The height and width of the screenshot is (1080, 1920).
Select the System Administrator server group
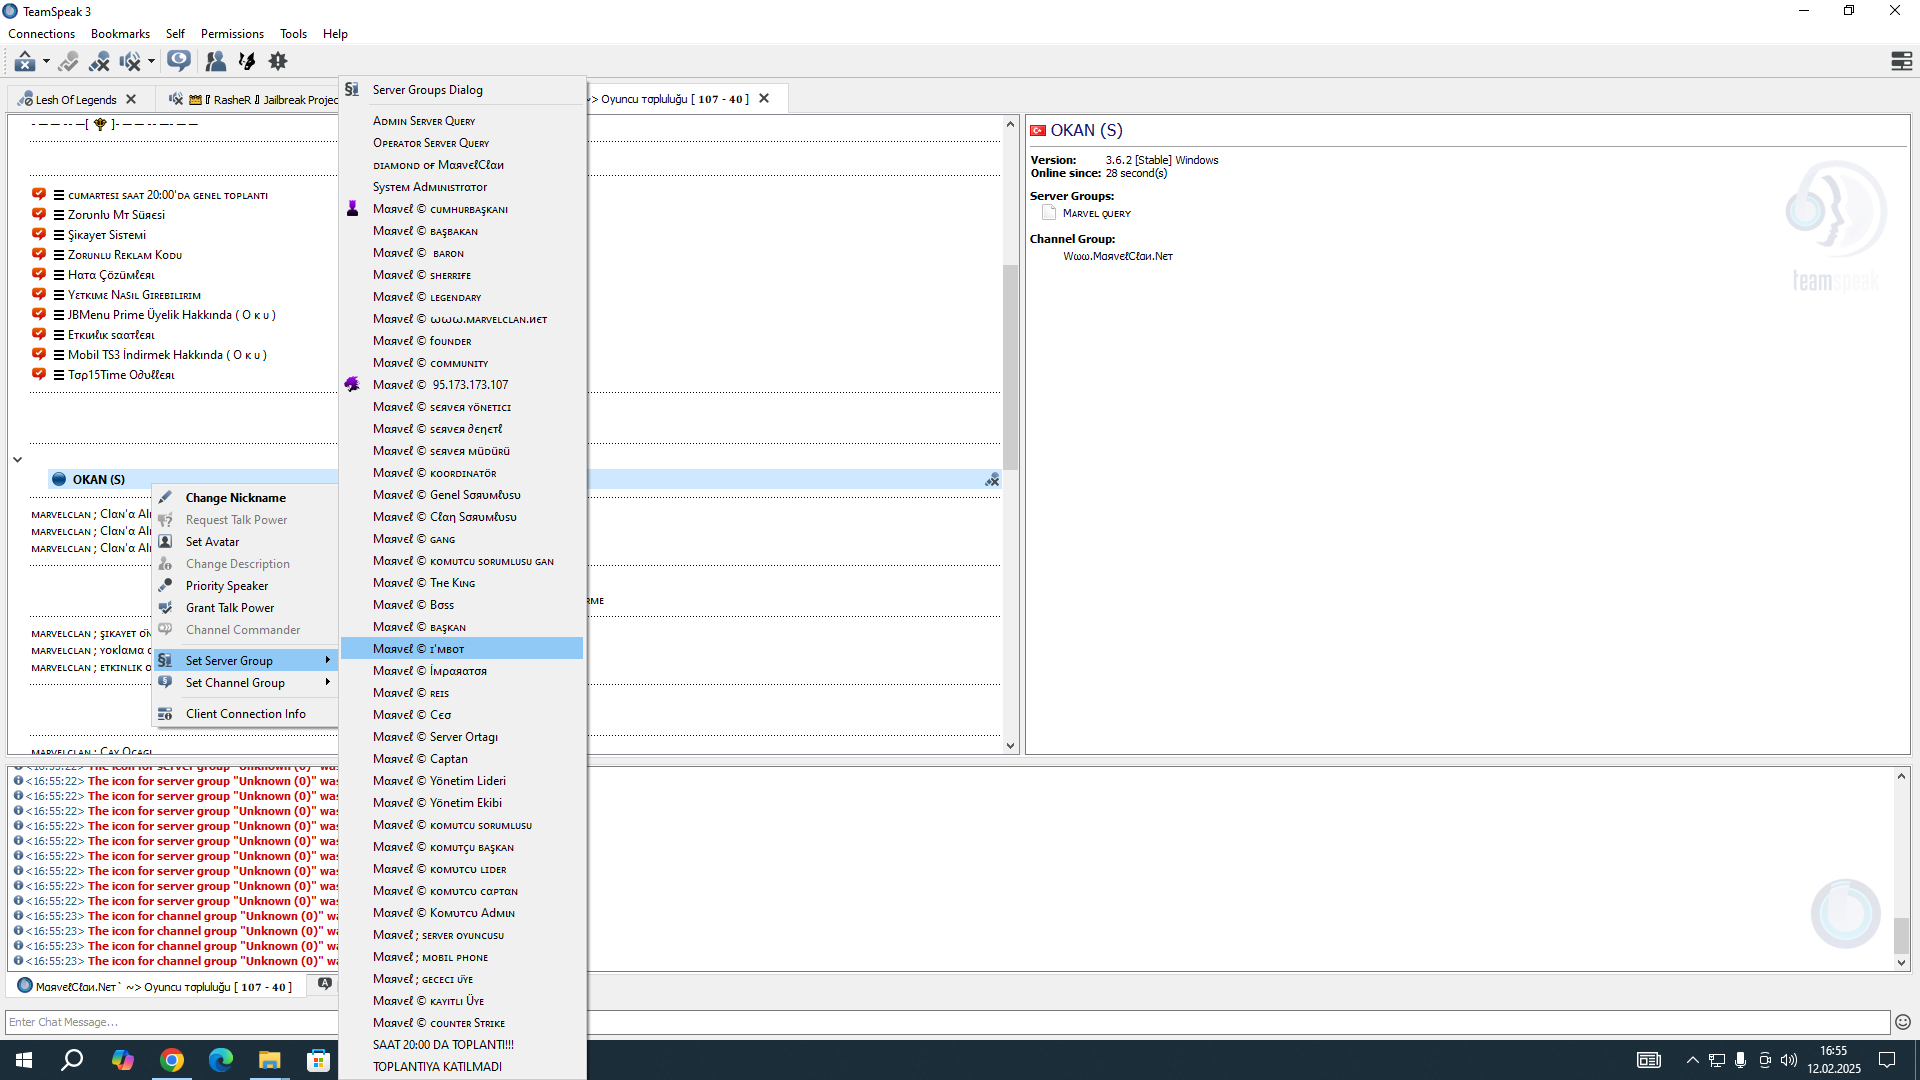(462, 187)
